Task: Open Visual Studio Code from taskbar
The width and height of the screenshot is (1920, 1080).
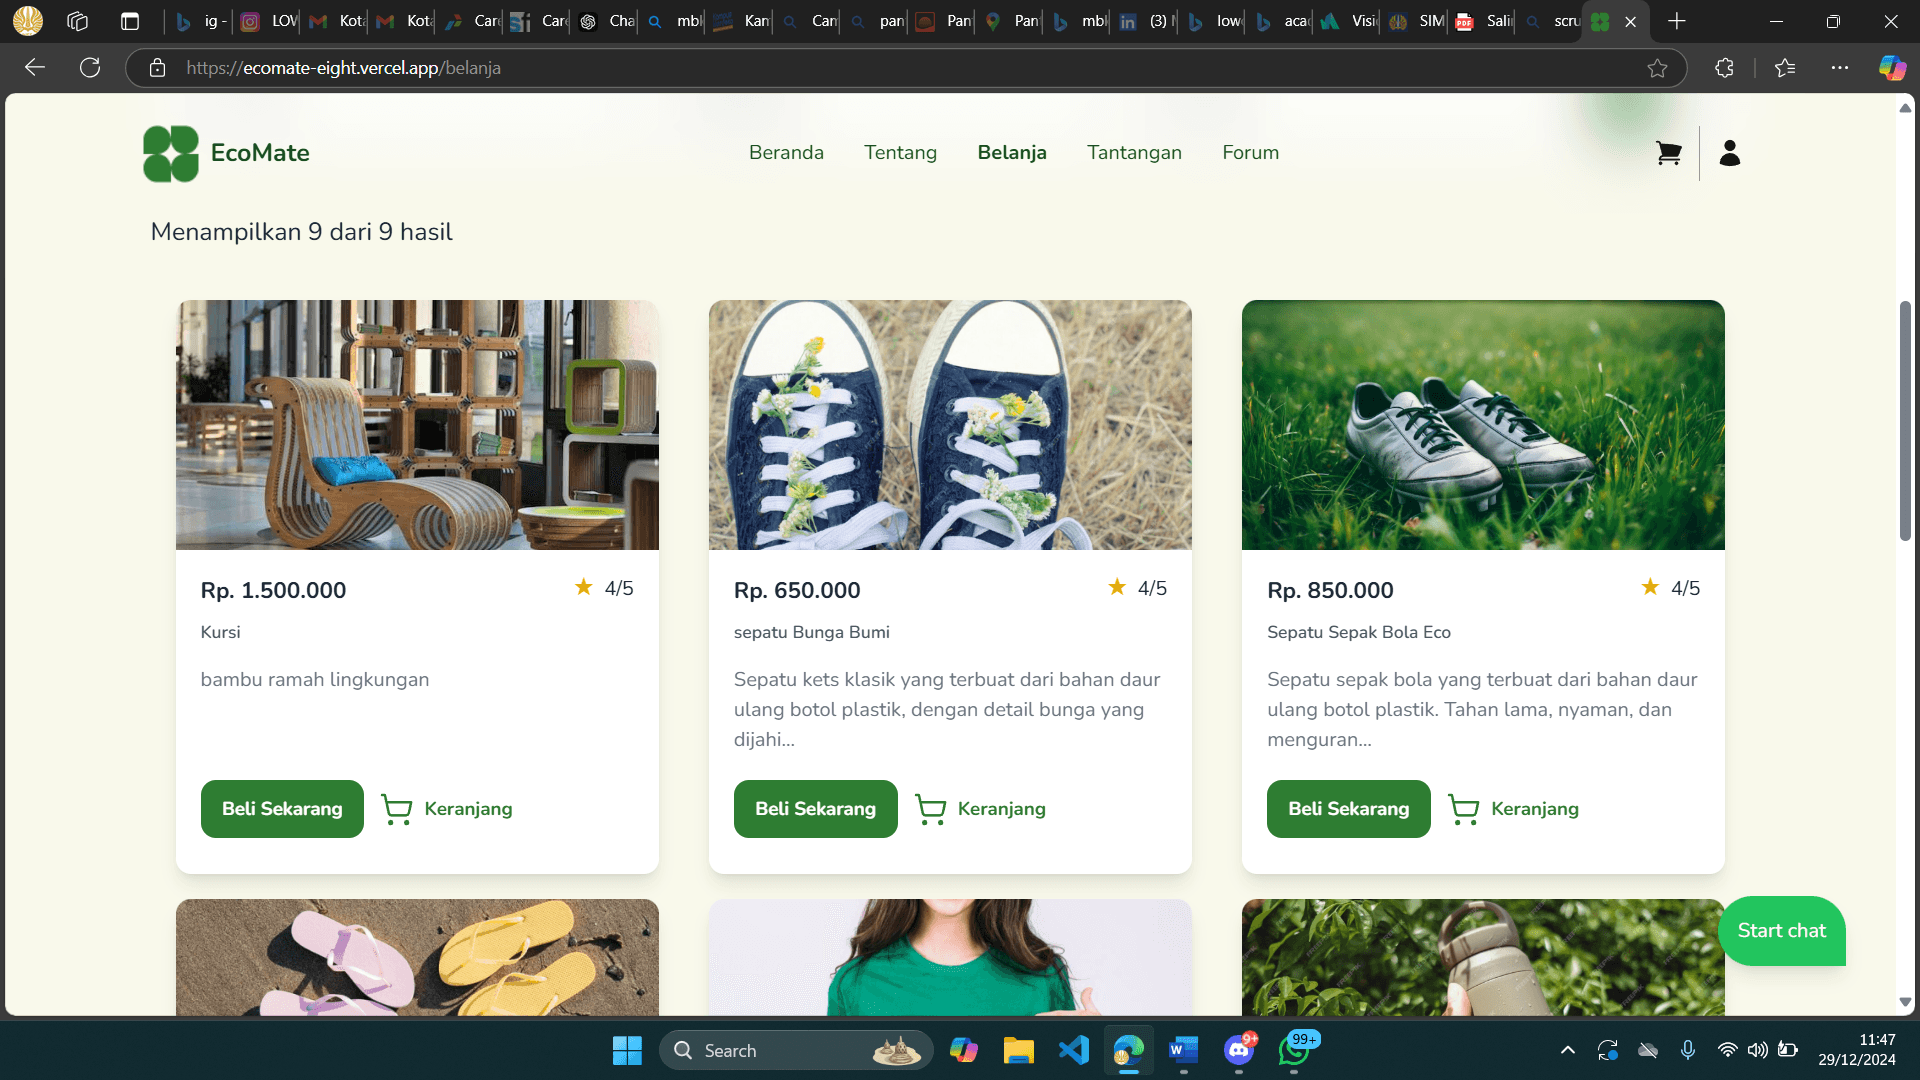Action: pos(1074,1050)
